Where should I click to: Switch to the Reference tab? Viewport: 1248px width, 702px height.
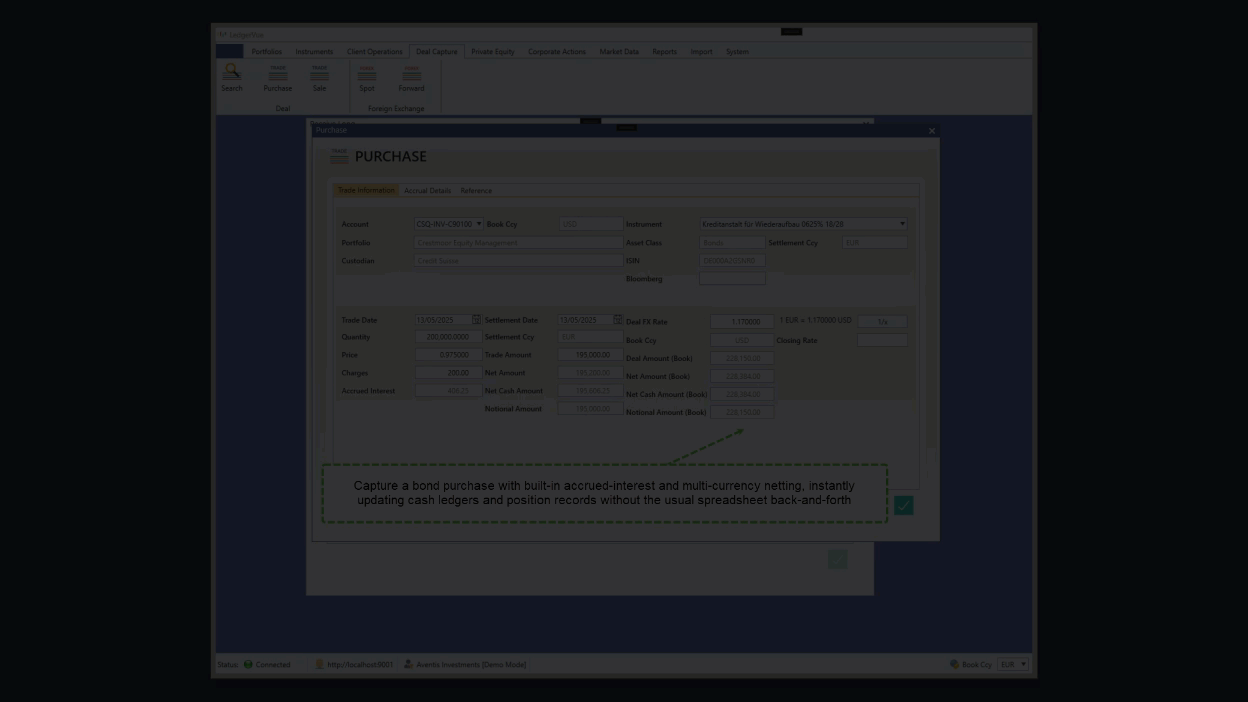[x=476, y=190]
